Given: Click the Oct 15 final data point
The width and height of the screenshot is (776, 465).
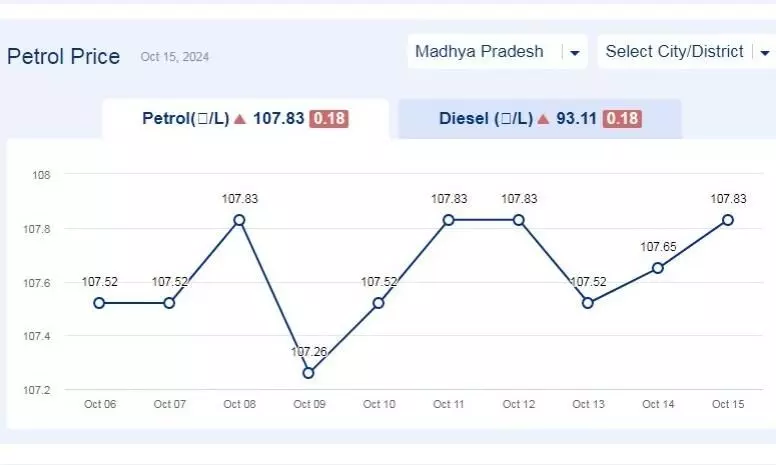Looking at the screenshot, I should [728, 220].
